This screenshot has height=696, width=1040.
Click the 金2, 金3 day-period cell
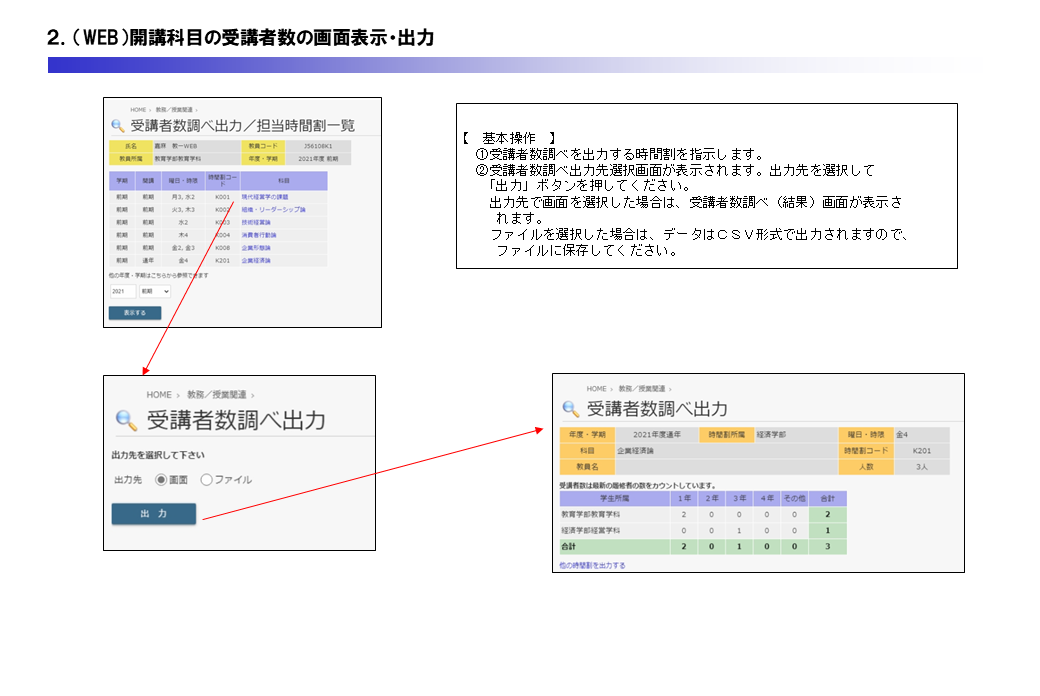(x=183, y=247)
